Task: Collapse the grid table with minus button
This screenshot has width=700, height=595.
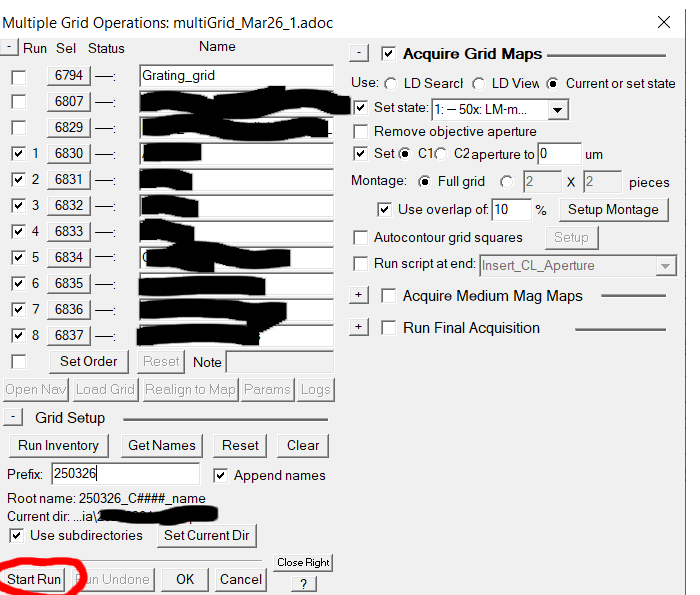Action: (x=9, y=47)
